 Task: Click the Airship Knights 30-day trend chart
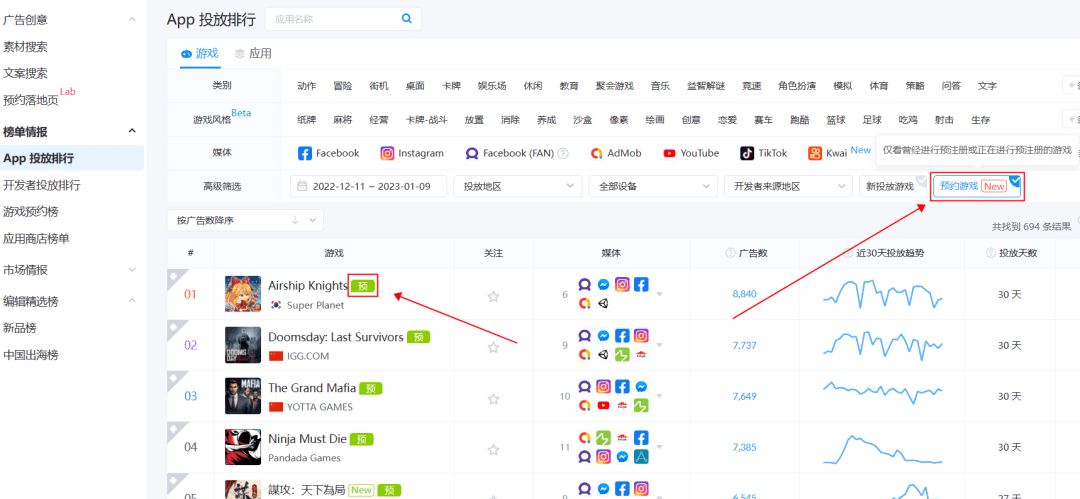(882, 294)
